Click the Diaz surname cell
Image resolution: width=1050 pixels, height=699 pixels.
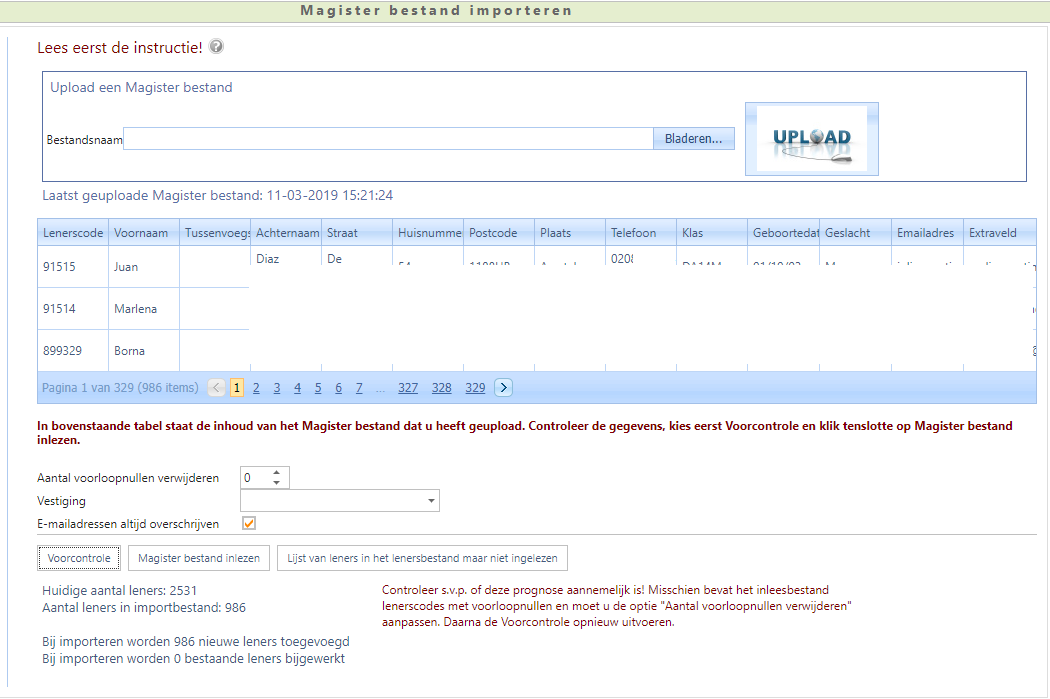pos(286,258)
